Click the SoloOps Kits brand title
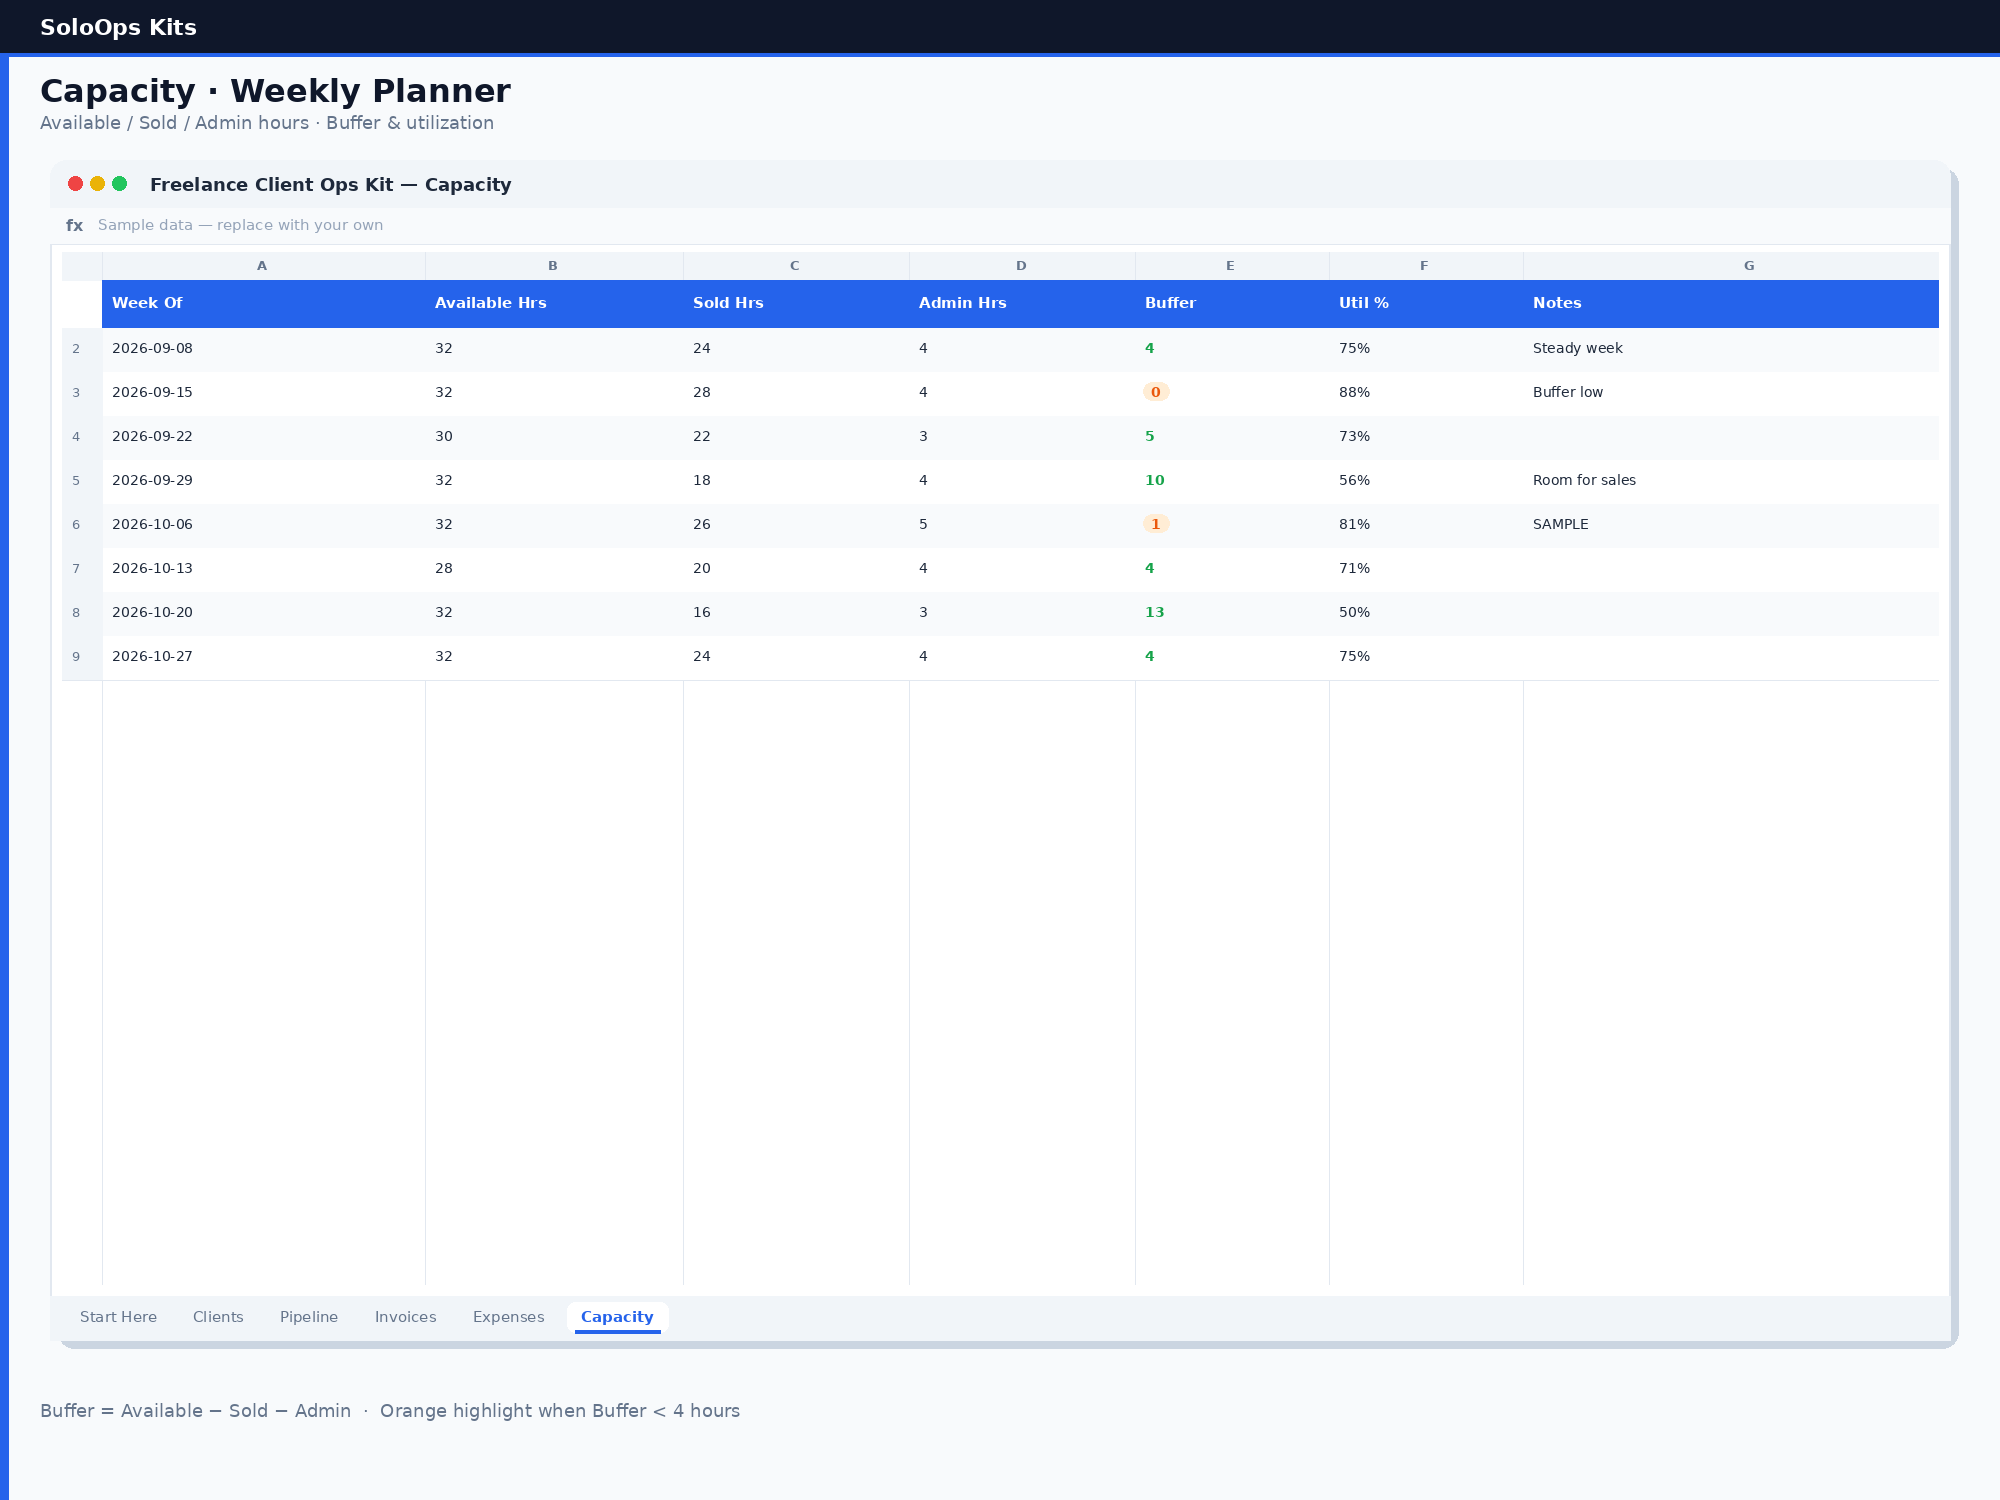The height and width of the screenshot is (1500, 2000). (118, 27)
